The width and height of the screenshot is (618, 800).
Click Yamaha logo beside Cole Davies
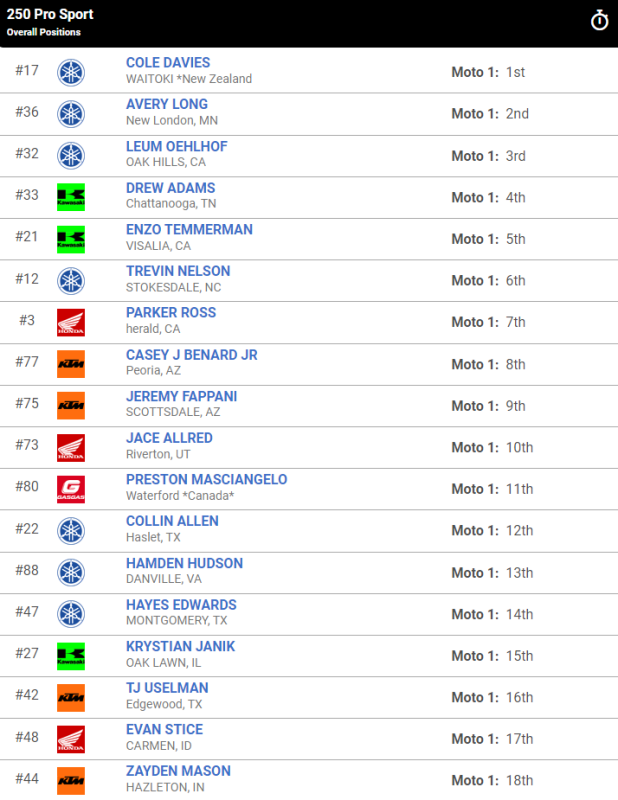tap(71, 72)
